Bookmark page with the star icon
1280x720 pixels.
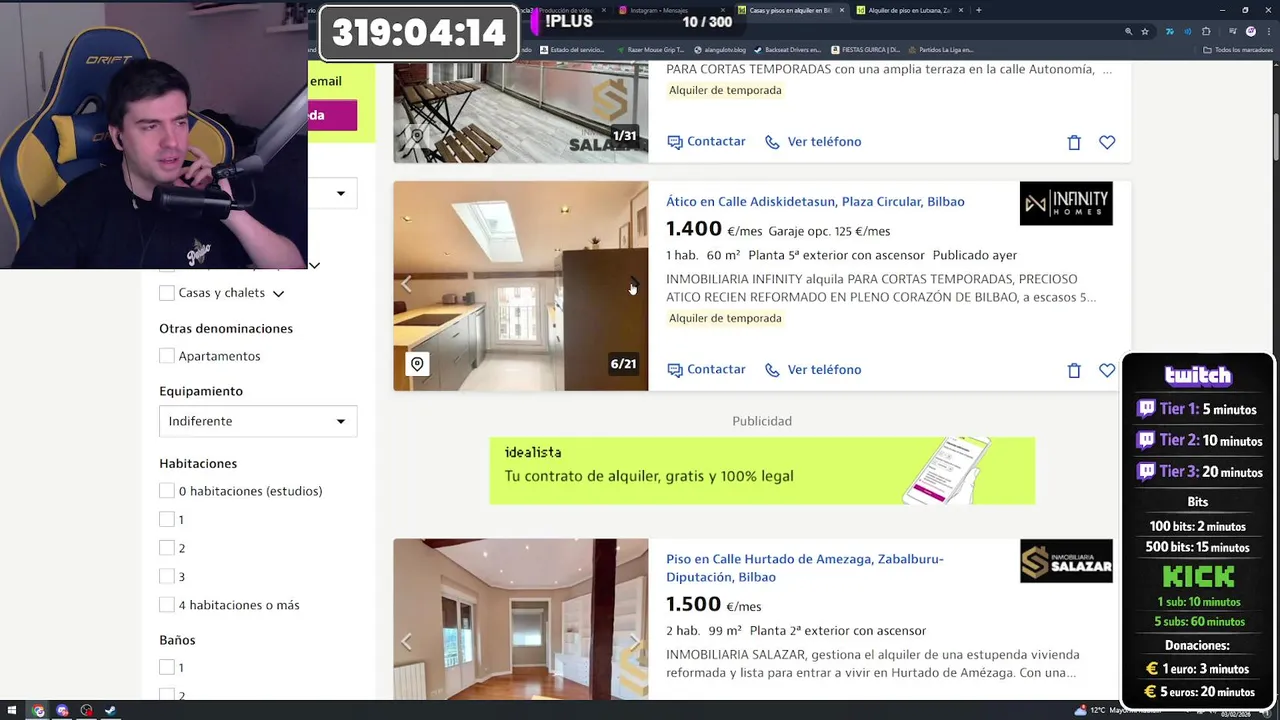[1145, 31]
